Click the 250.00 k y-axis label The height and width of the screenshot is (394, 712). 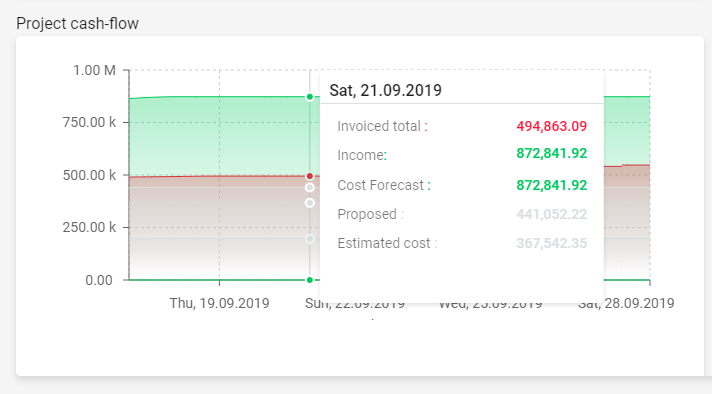point(89,227)
